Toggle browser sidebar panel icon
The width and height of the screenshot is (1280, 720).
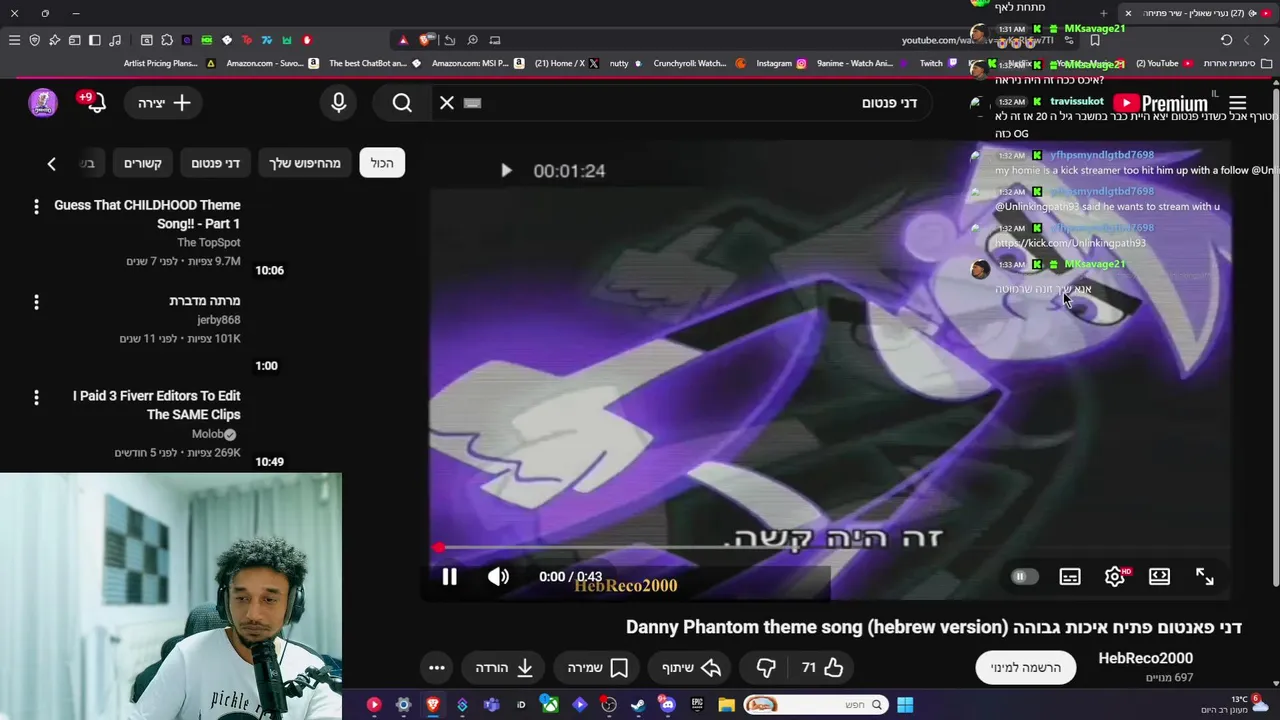pyautogui.click(x=94, y=40)
